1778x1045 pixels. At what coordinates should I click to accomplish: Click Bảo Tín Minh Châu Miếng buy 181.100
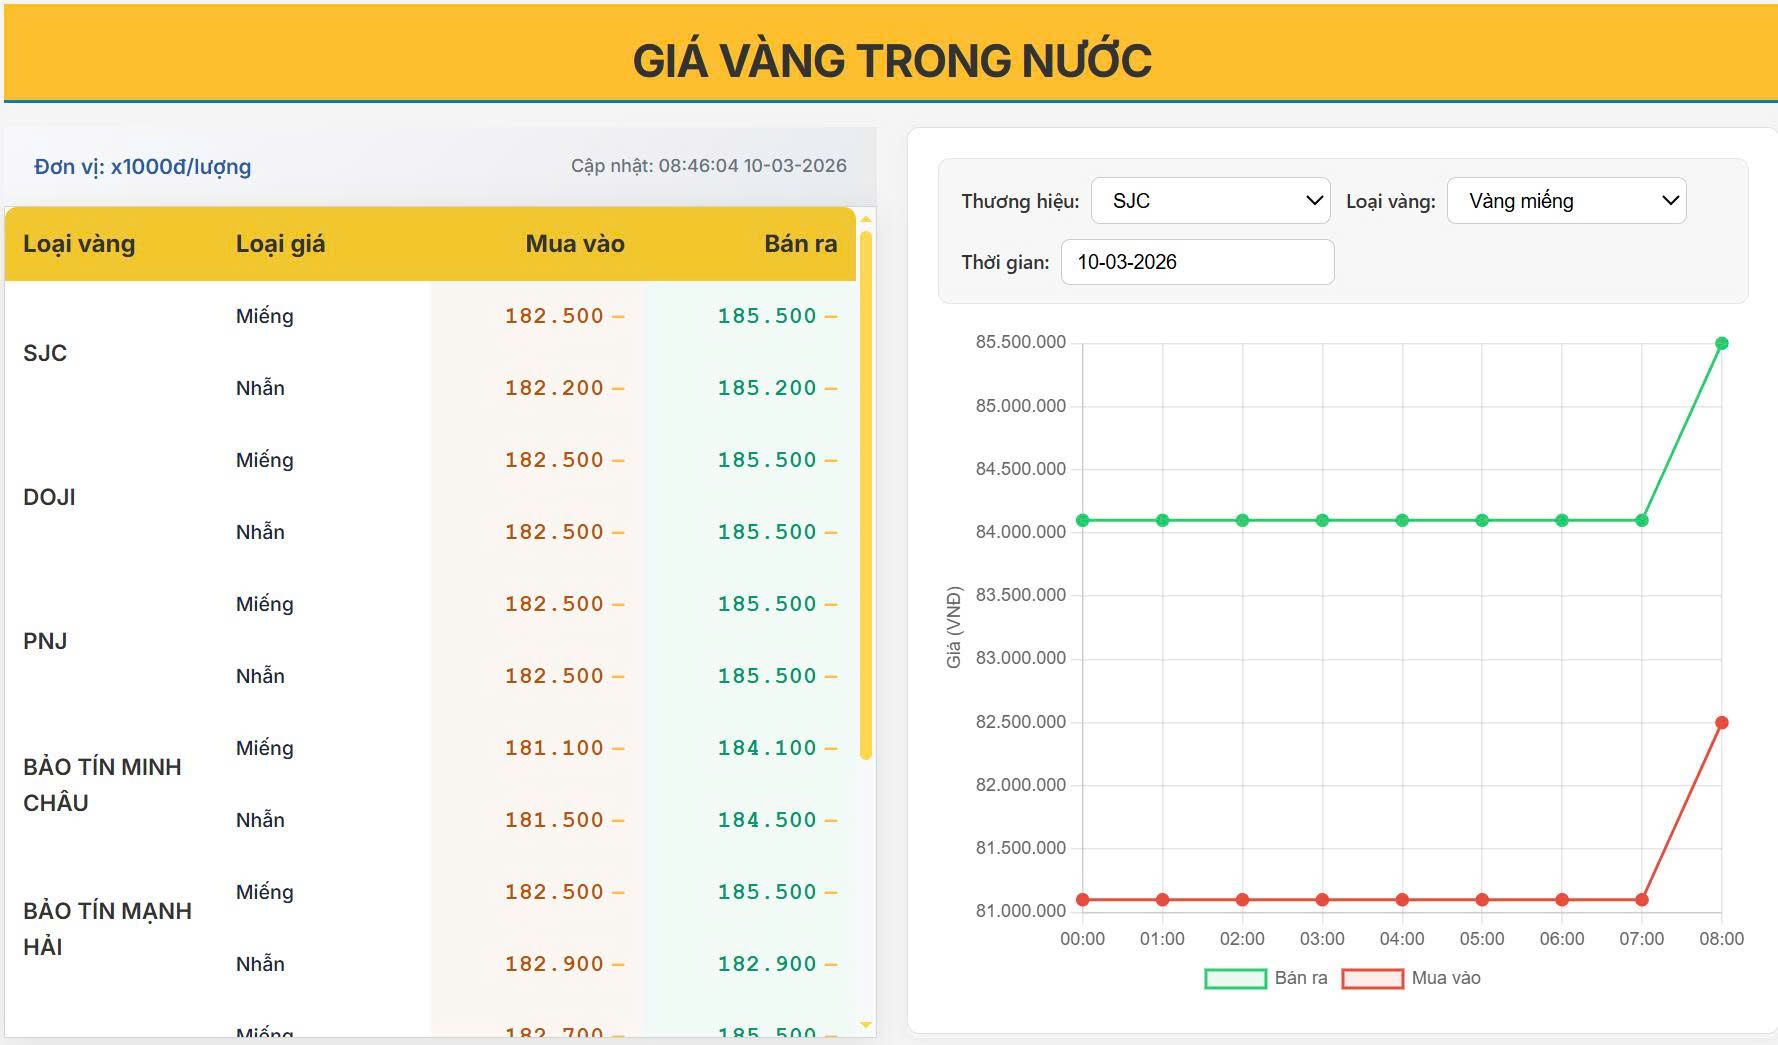pos(554,748)
